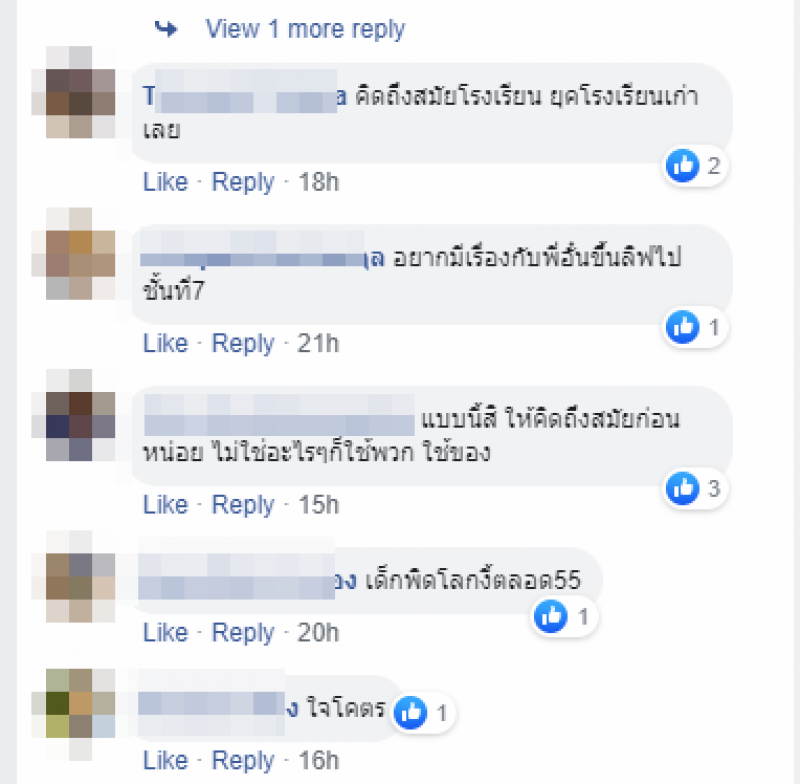Screen dimensions: 800x784
Task: Like the comment posted 18h ago
Action: point(165,182)
